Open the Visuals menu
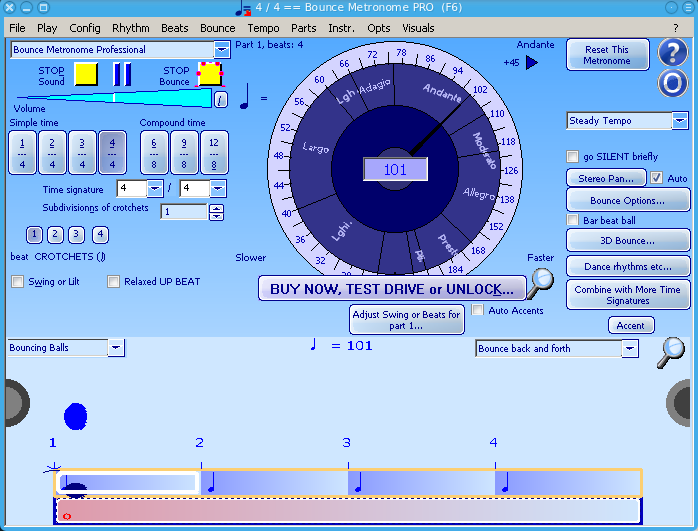Screen dimensions: 698x531 pos(418,28)
